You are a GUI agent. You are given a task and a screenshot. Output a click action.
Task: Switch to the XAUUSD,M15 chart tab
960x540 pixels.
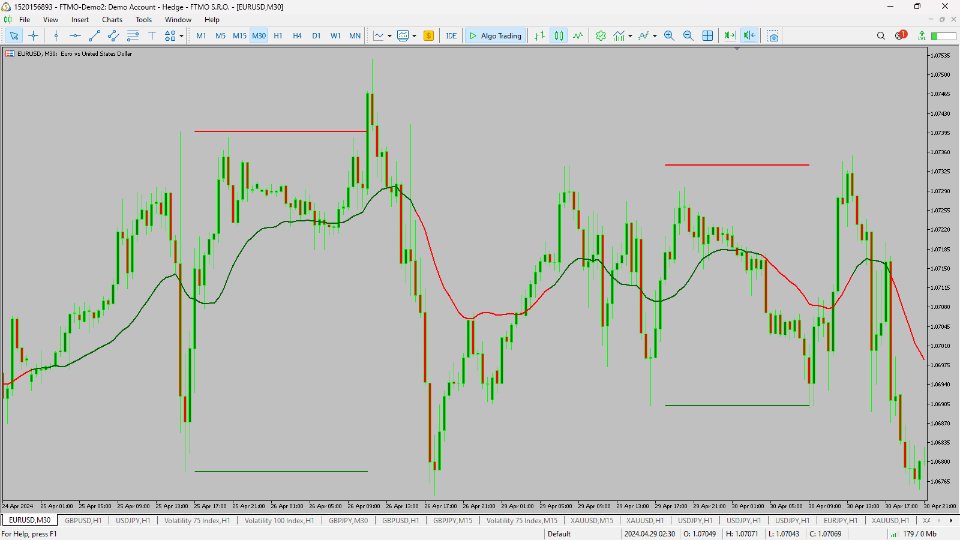click(591, 520)
